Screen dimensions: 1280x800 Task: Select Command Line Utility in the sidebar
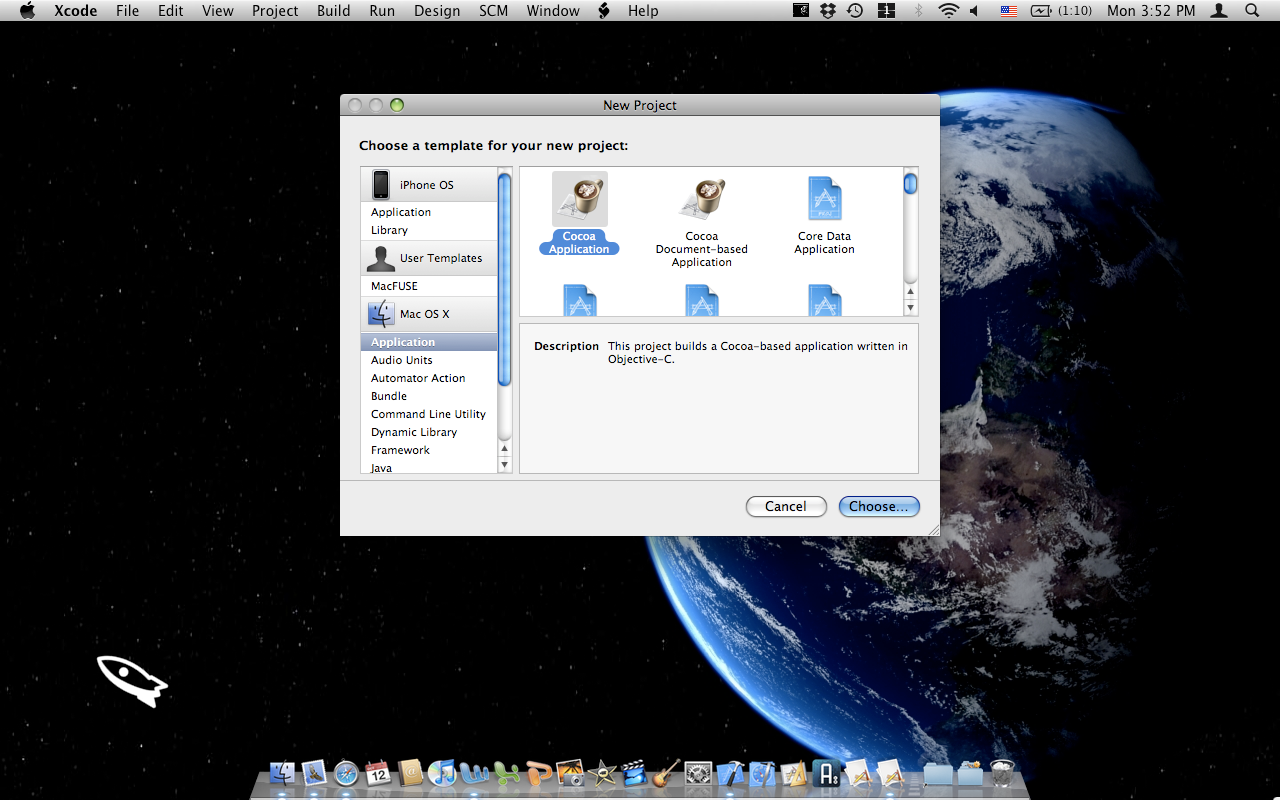[x=428, y=414]
